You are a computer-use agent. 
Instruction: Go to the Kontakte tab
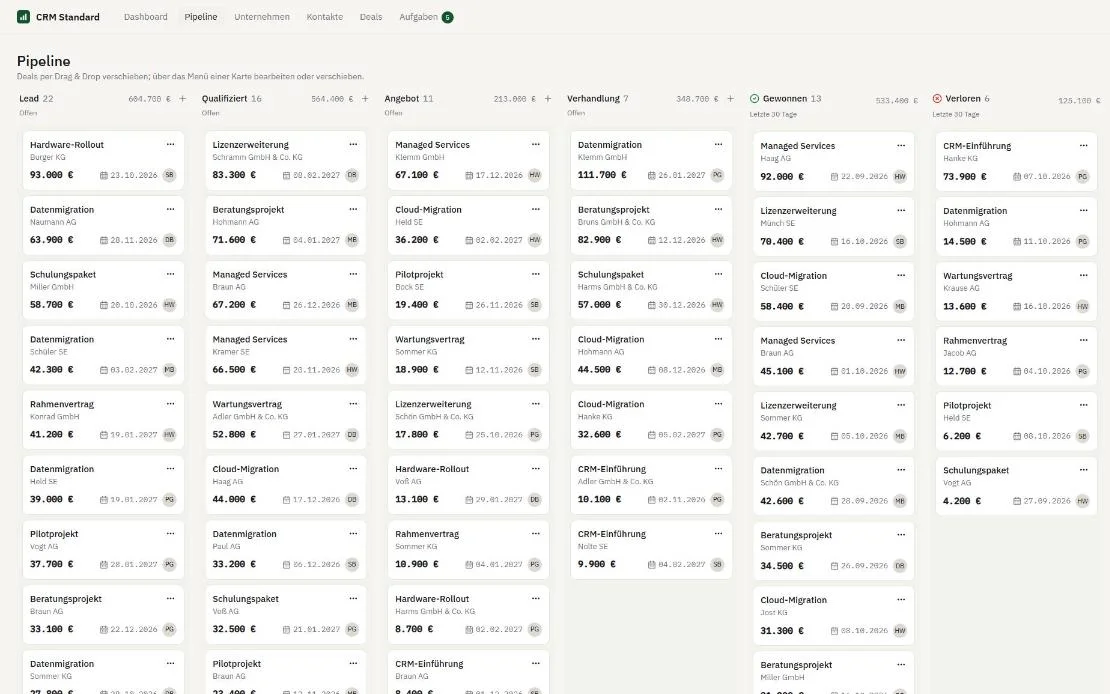tap(325, 17)
